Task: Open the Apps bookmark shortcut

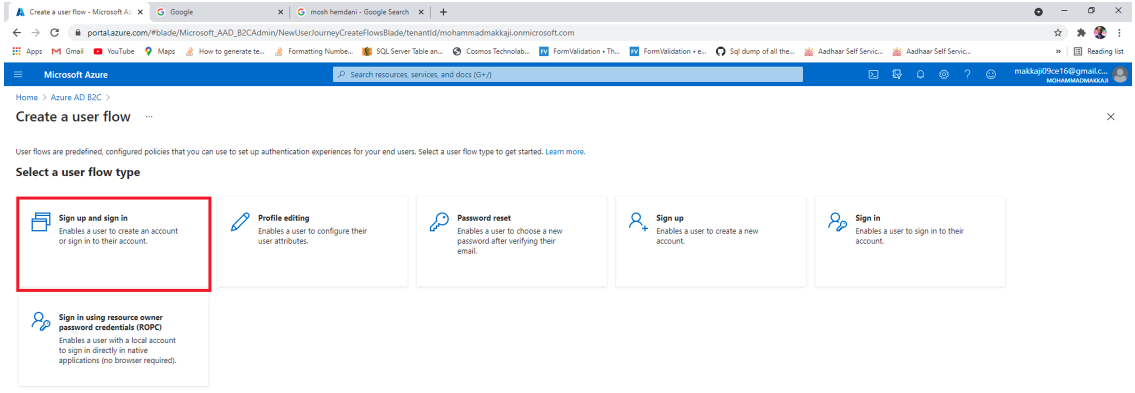Action: point(28,51)
